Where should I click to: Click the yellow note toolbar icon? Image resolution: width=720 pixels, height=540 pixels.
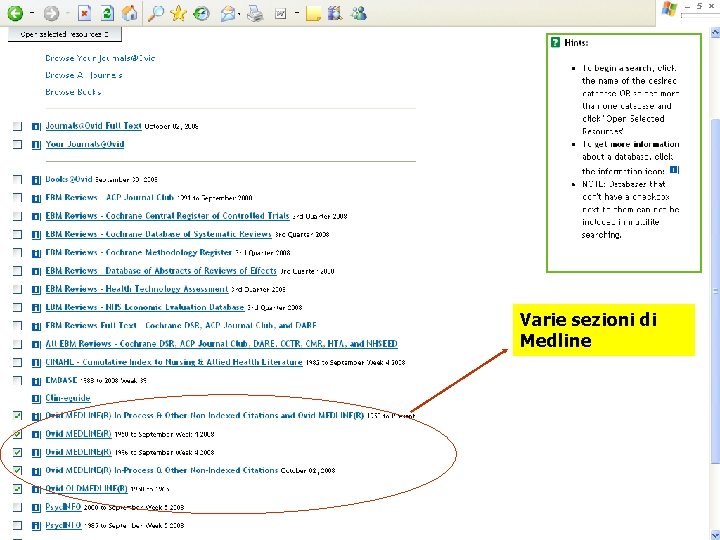click(313, 14)
